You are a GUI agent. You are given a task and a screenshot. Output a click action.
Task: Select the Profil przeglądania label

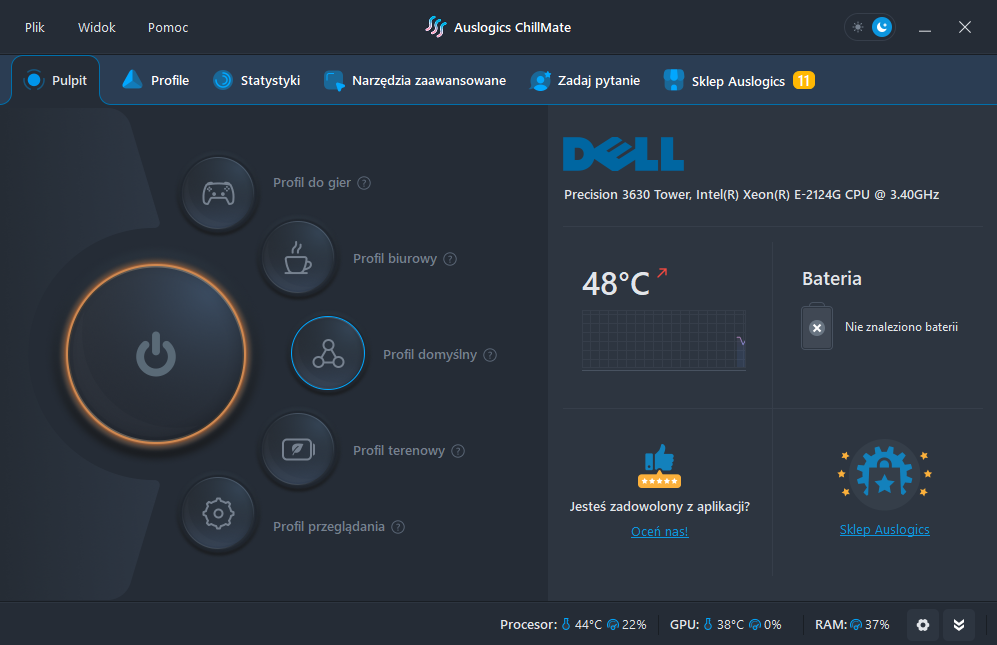pos(329,527)
